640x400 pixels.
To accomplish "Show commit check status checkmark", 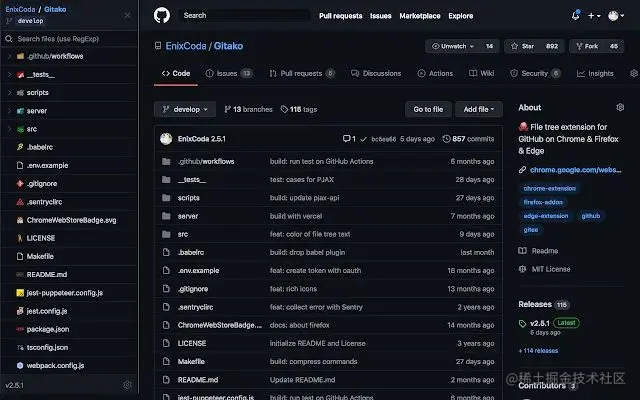I will click(363, 139).
